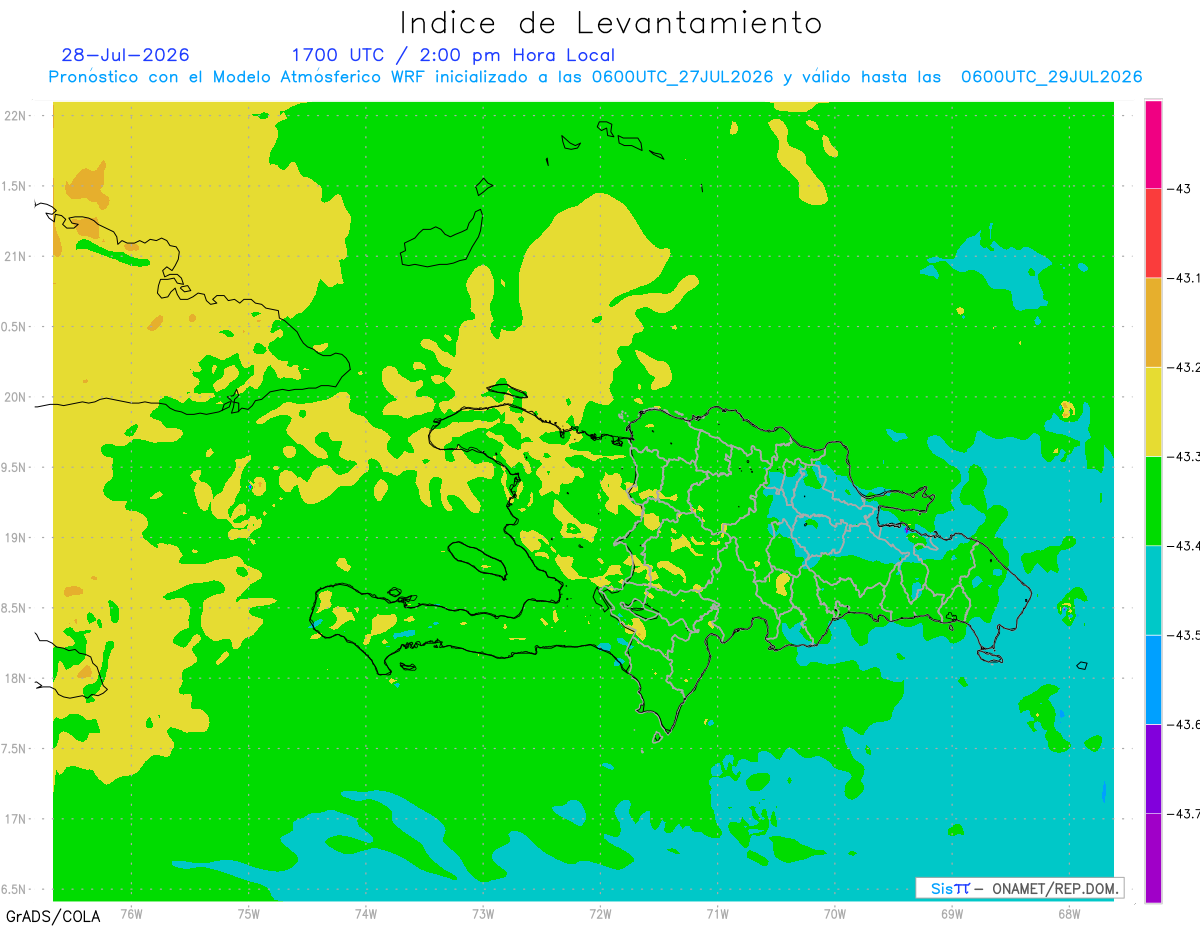Click the 'GrADS/COLA' credit text

tap(53, 916)
